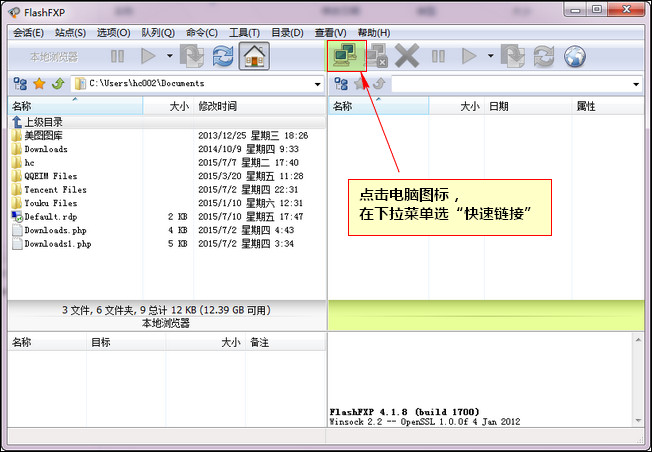652x452 pixels.
Task: Click the remote transfer queue play icon
Action: [469, 56]
